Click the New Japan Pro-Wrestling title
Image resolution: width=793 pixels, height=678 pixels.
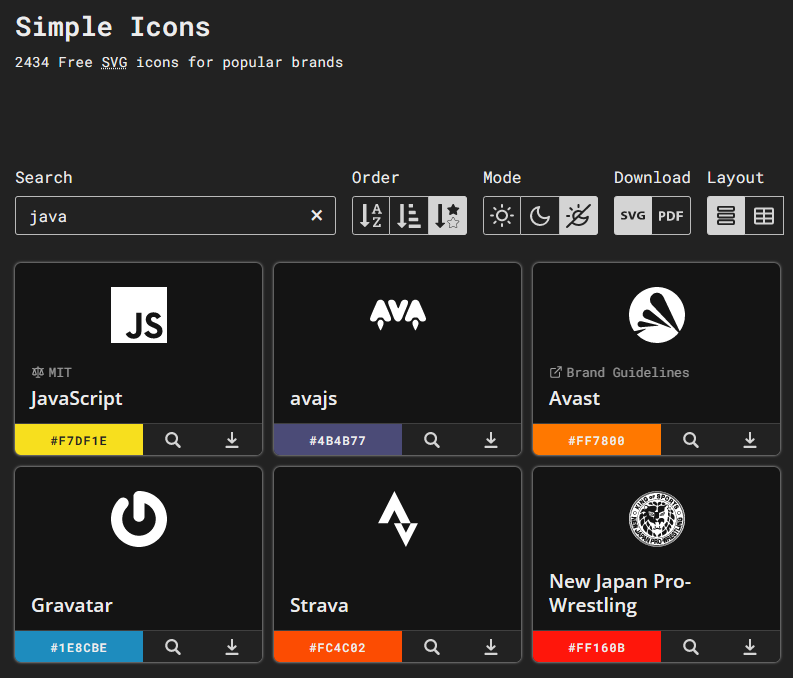coord(620,594)
